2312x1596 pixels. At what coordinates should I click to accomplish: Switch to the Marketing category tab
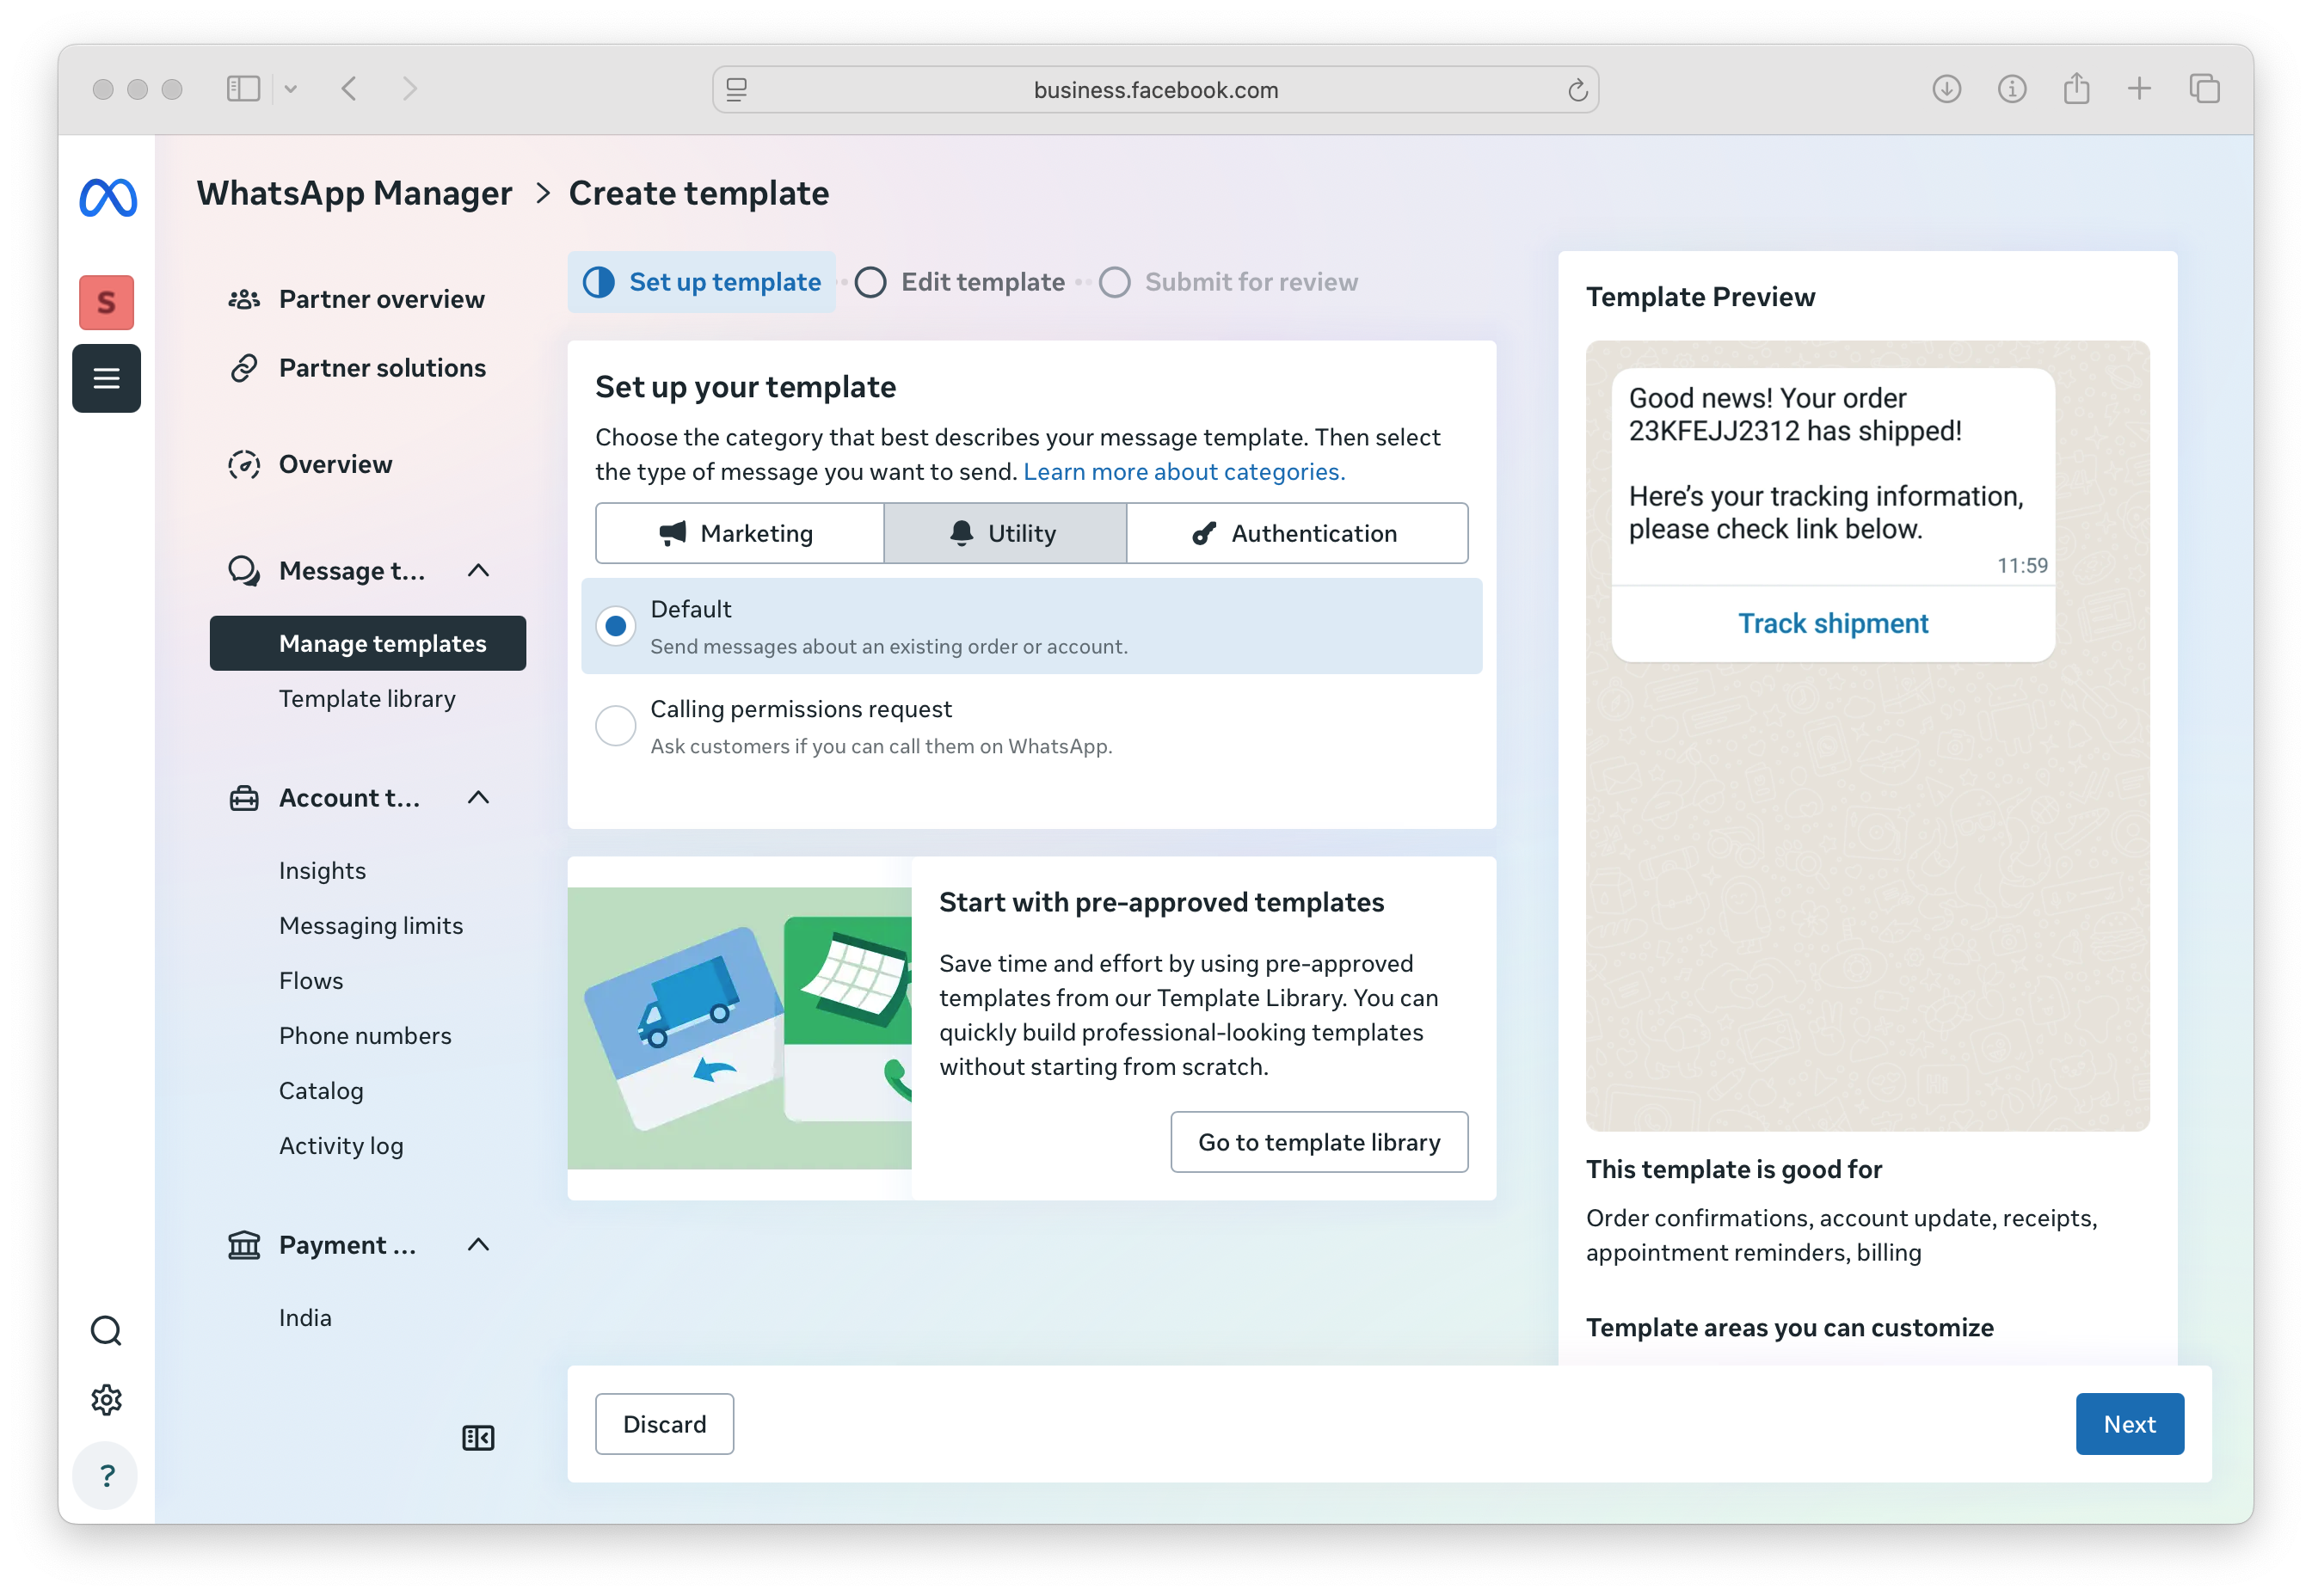click(x=740, y=533)
